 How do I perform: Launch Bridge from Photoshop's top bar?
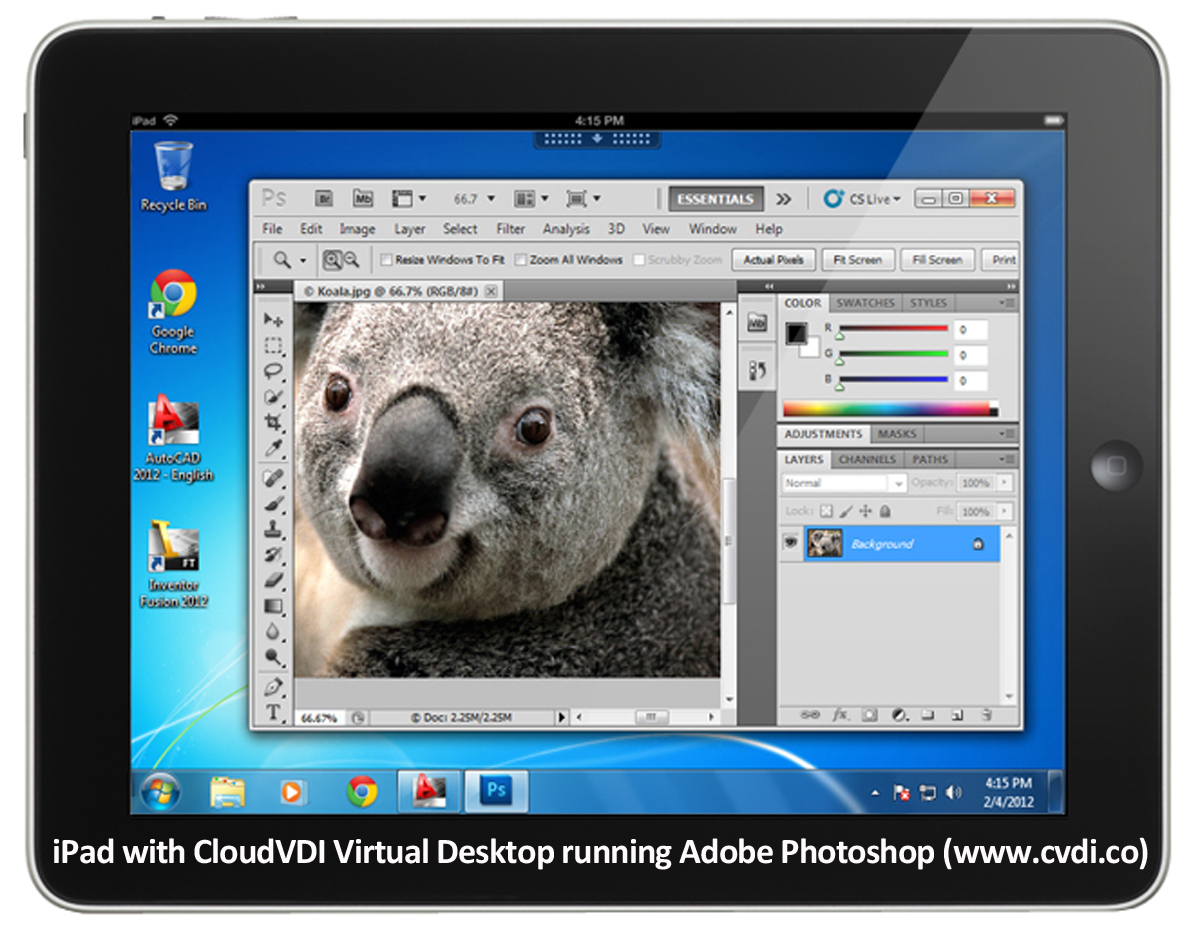pyautogui.click(x=324, y=198)
